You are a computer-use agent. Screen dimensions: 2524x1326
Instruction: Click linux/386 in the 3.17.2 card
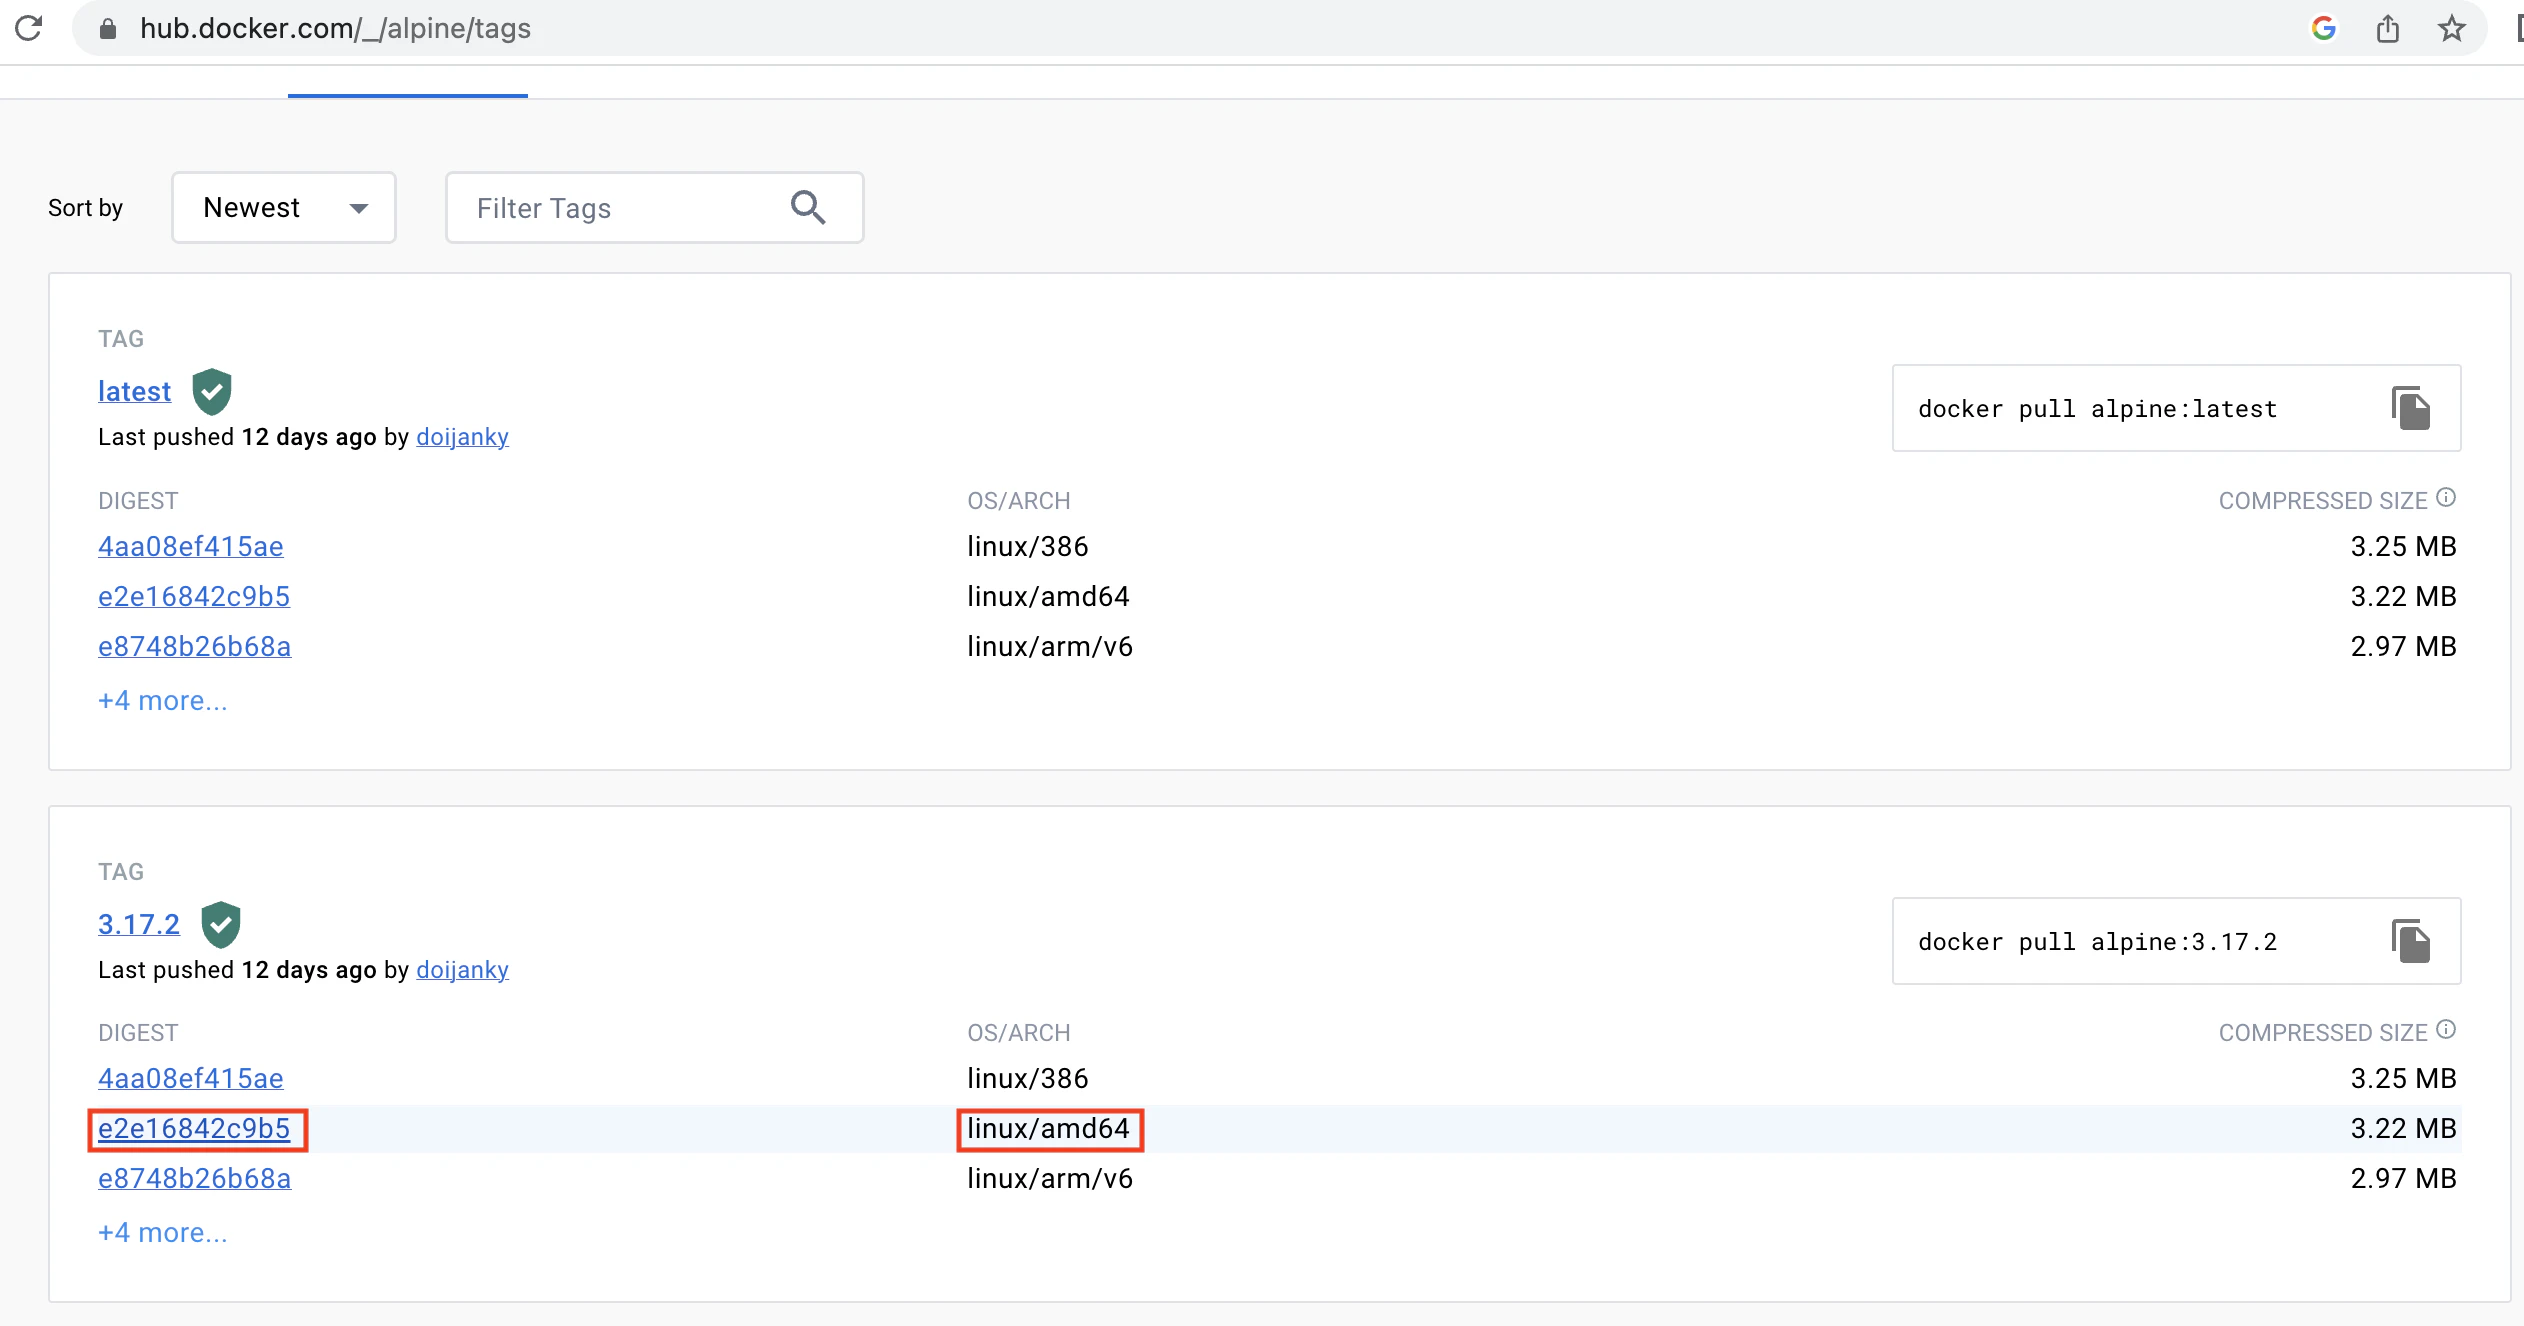click(1027, 1079)
